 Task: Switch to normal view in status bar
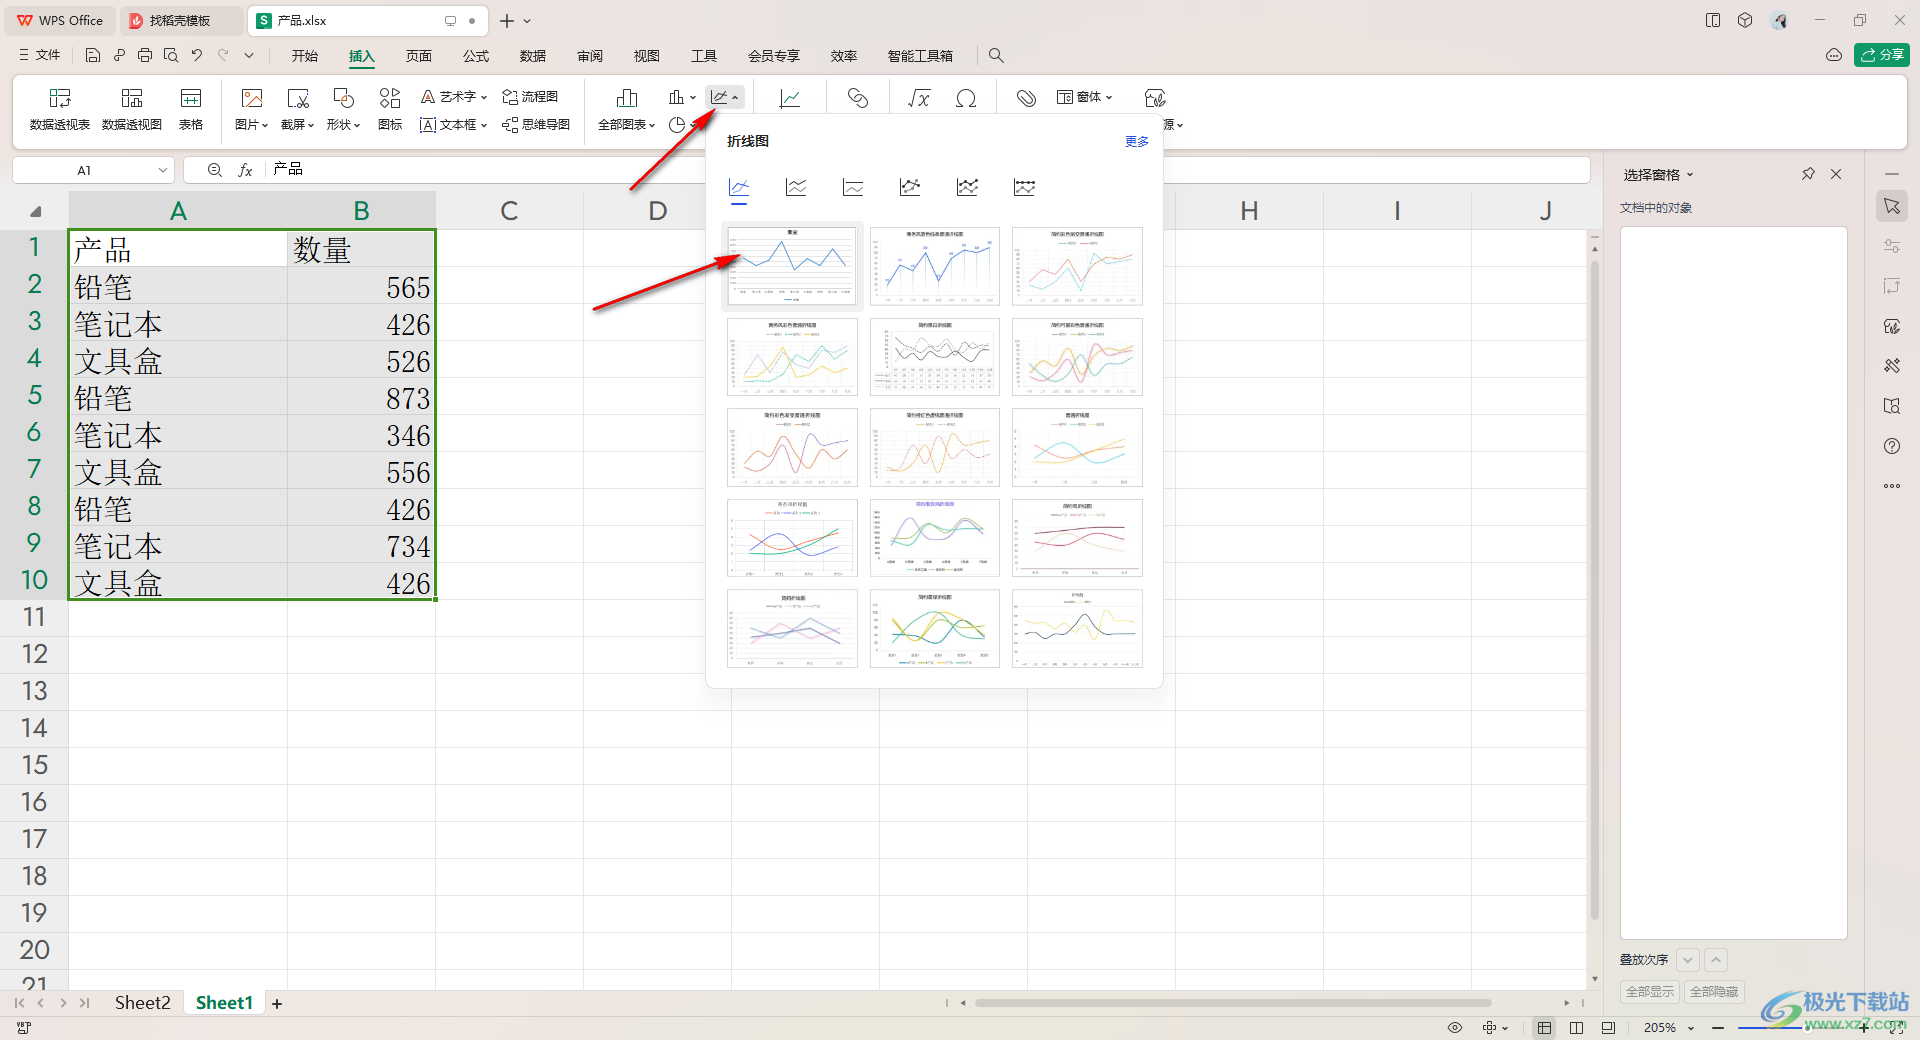[x=1544, y=1027]
